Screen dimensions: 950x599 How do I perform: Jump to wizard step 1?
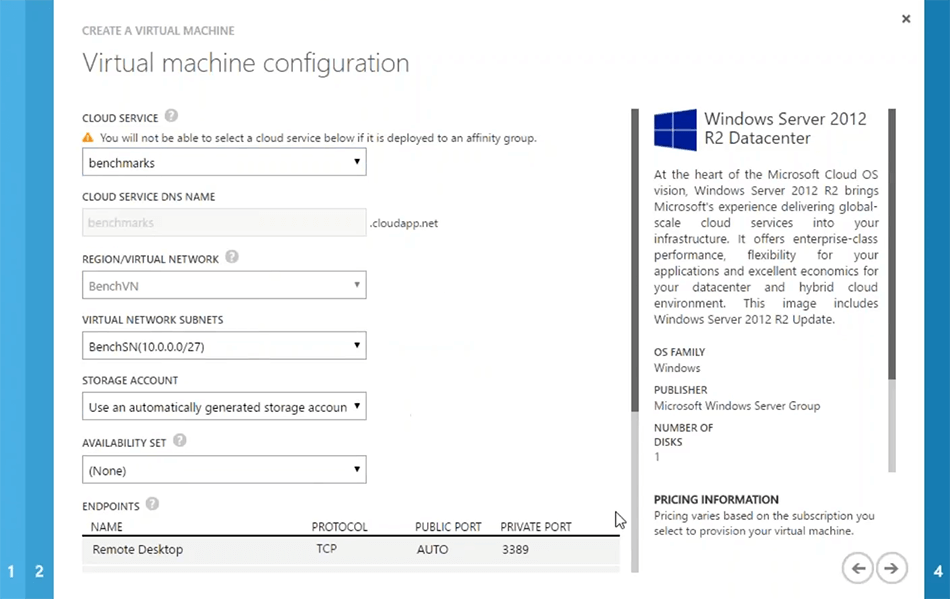[12, 571]
